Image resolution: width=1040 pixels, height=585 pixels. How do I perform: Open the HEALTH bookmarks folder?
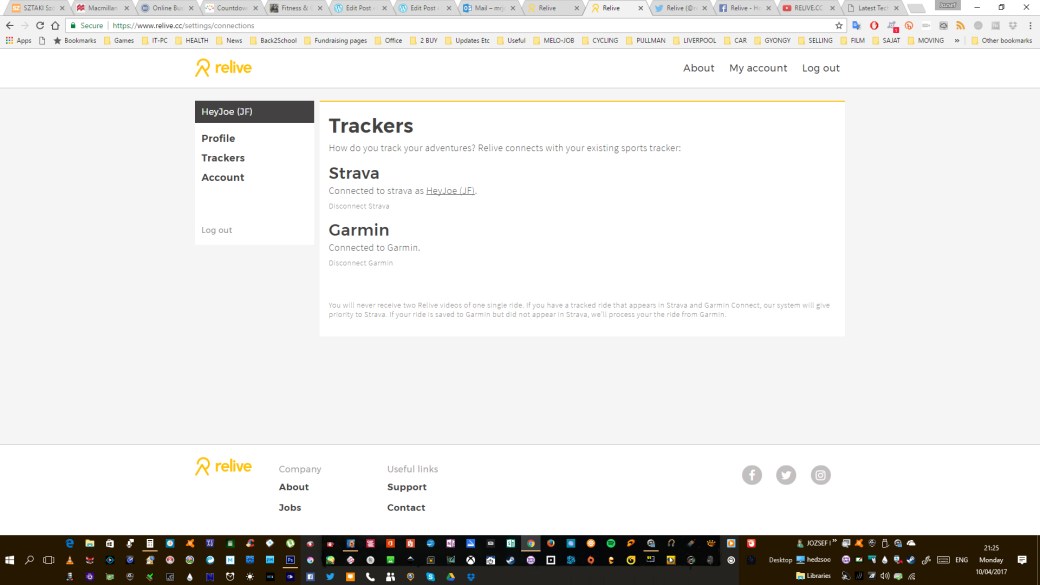click(191, 41)
